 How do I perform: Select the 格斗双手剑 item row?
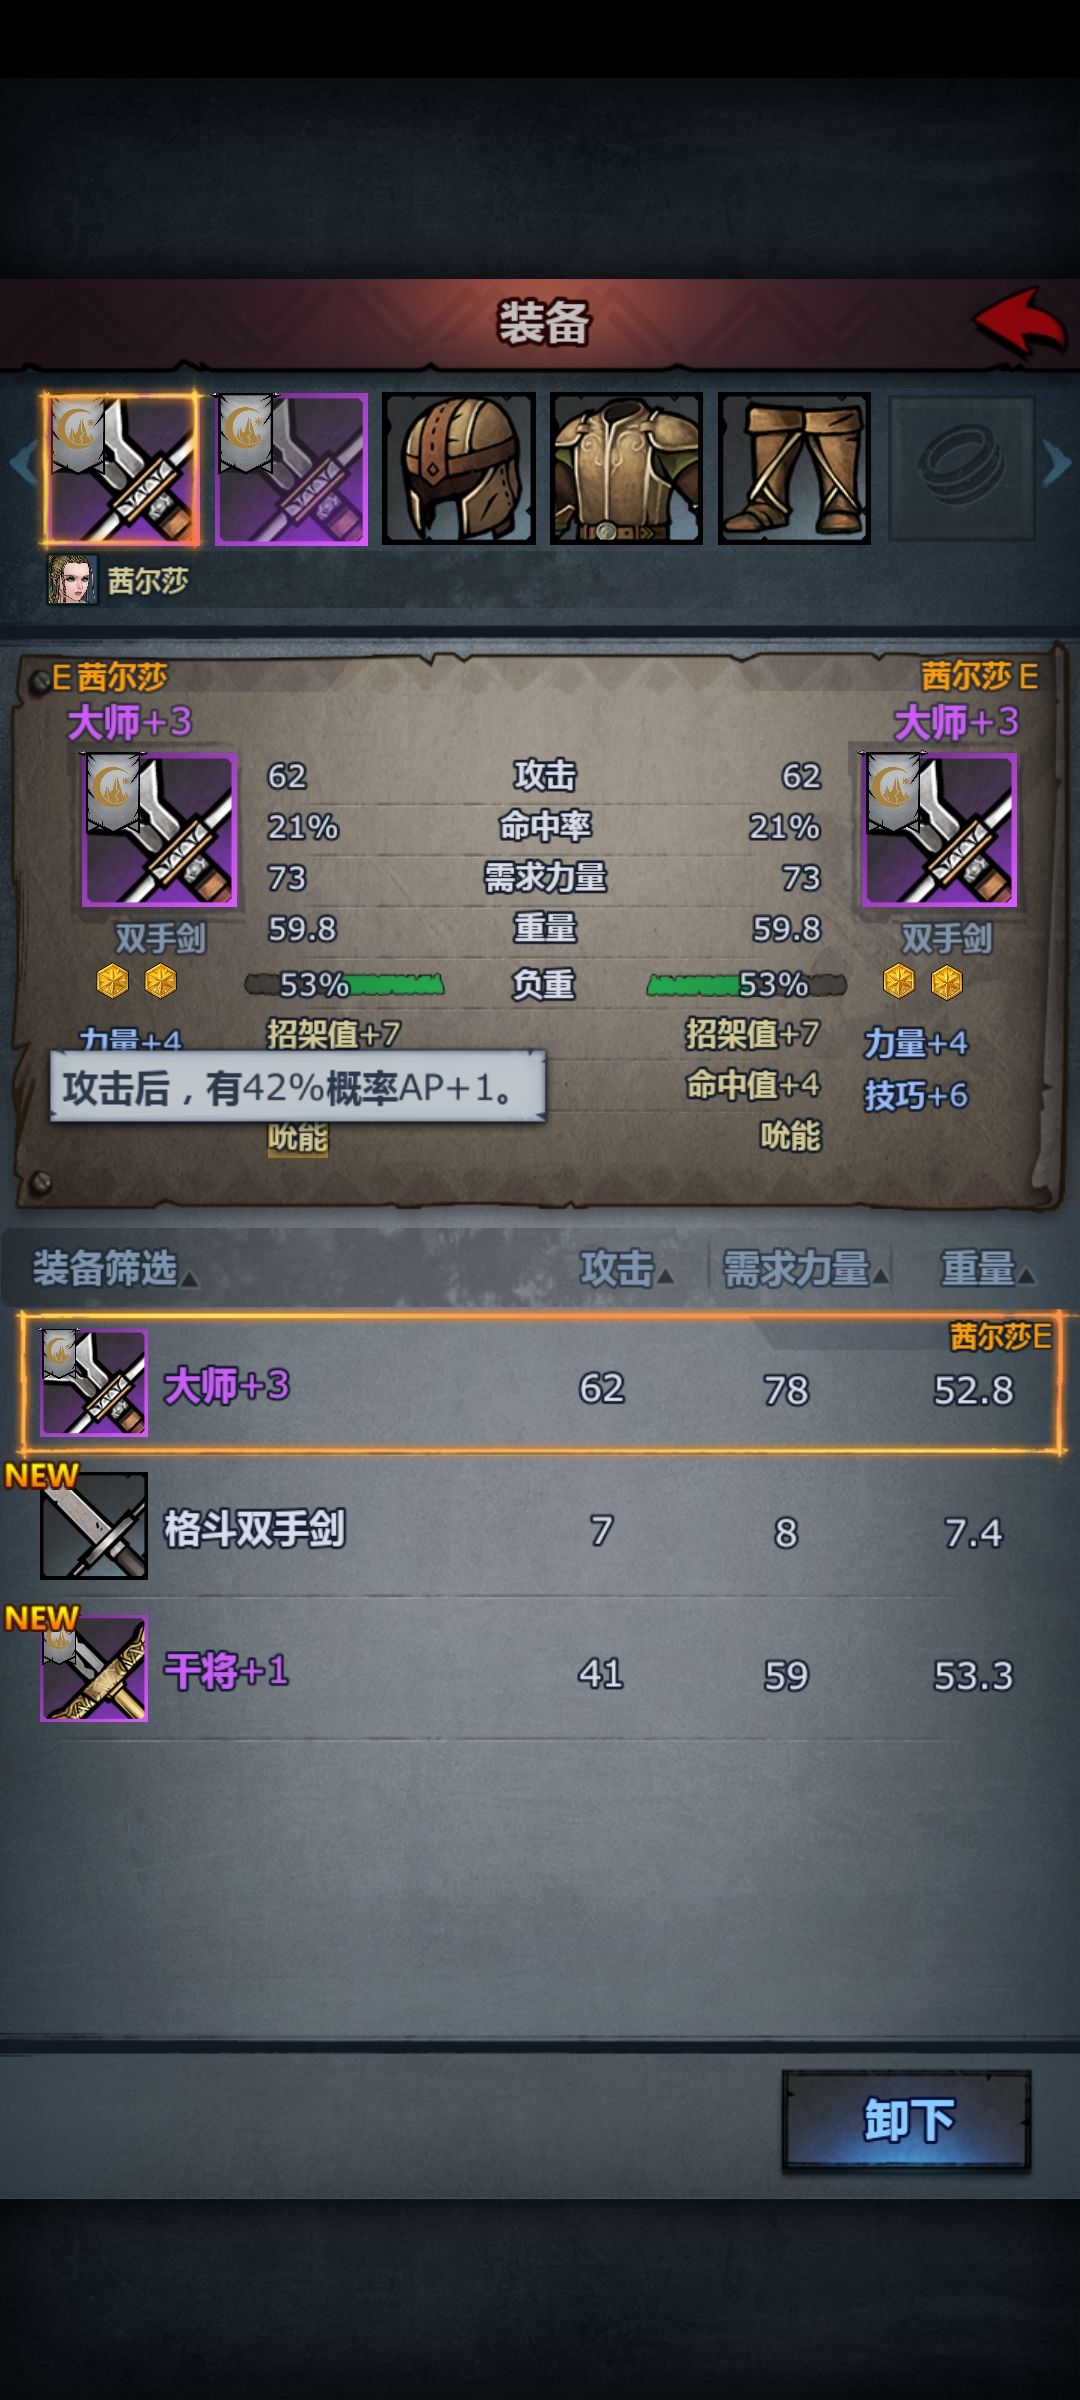(541, 1527)
